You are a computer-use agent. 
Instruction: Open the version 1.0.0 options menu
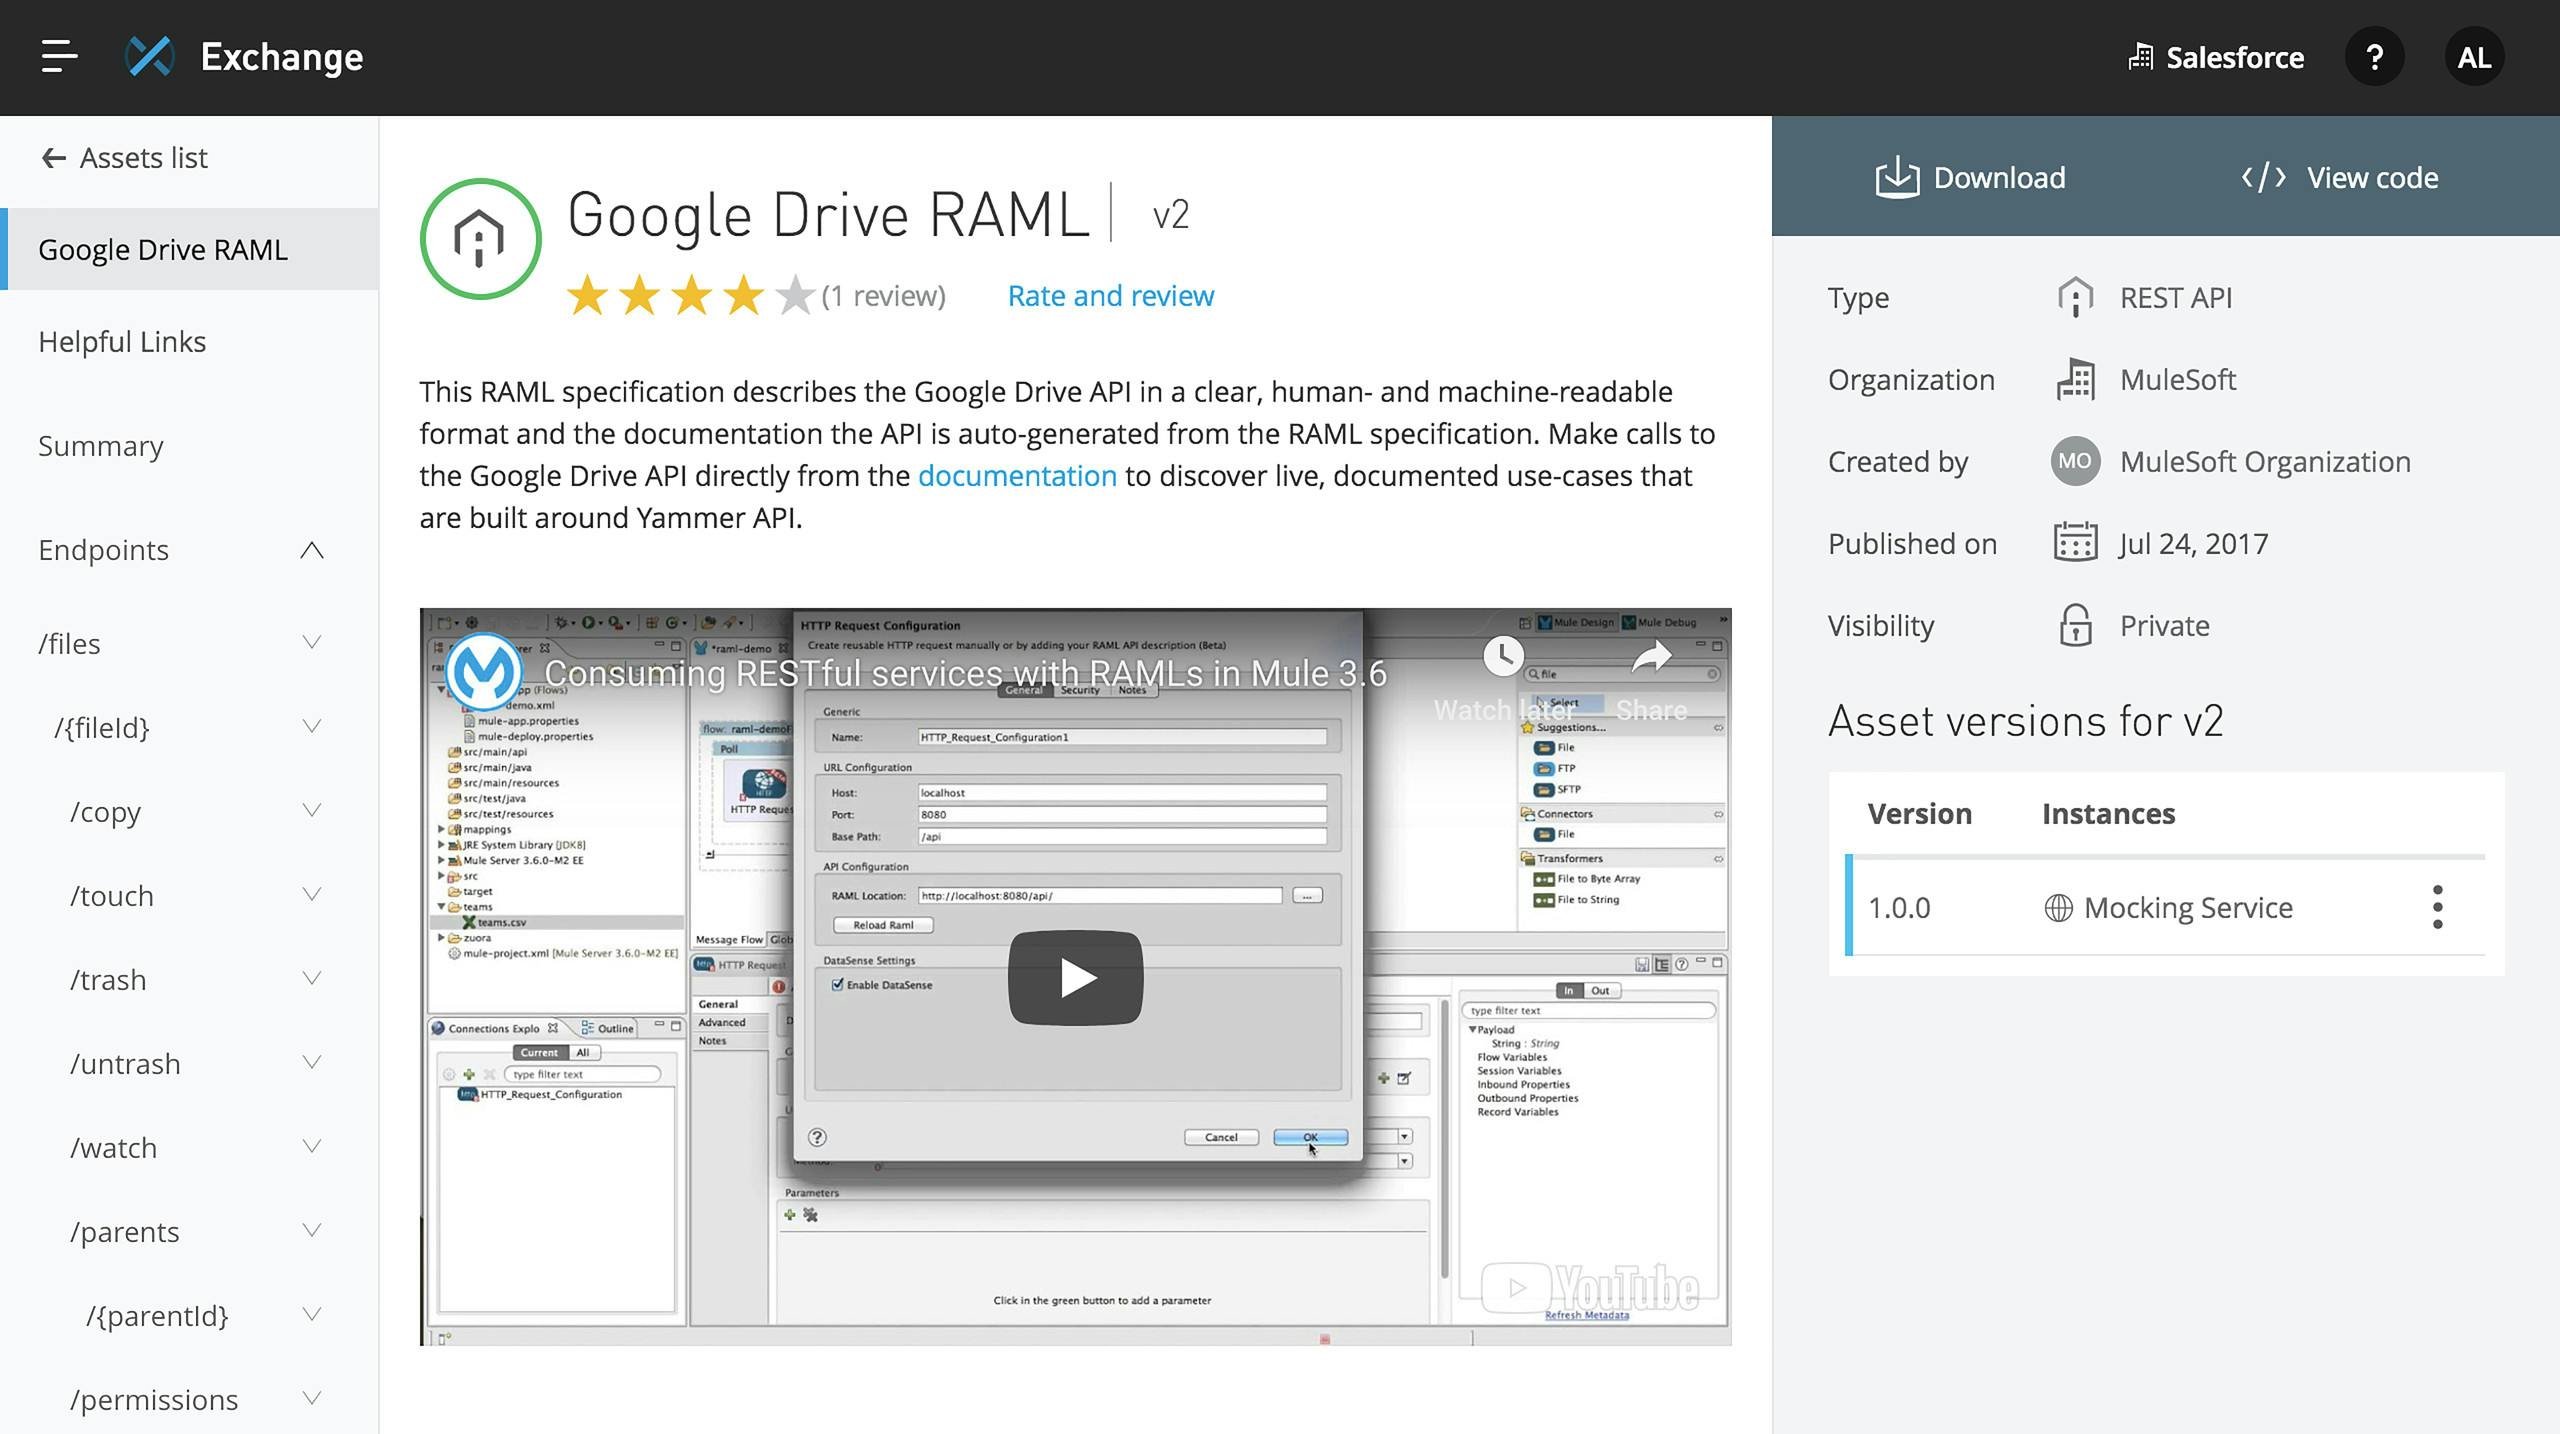[2437, 907]
